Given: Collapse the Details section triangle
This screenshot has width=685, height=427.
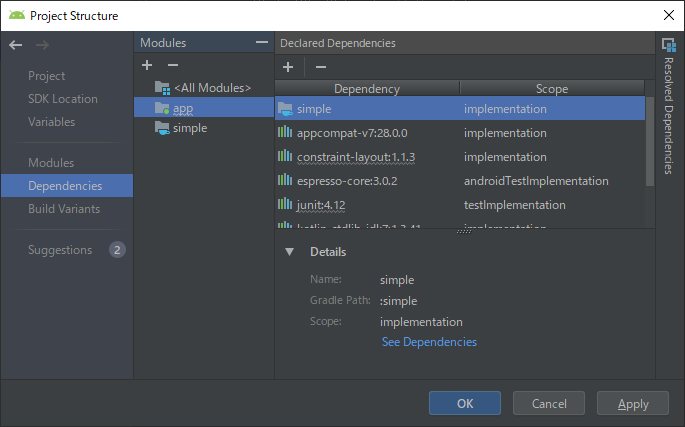Looking at the screenshot, I should [290, 252].
